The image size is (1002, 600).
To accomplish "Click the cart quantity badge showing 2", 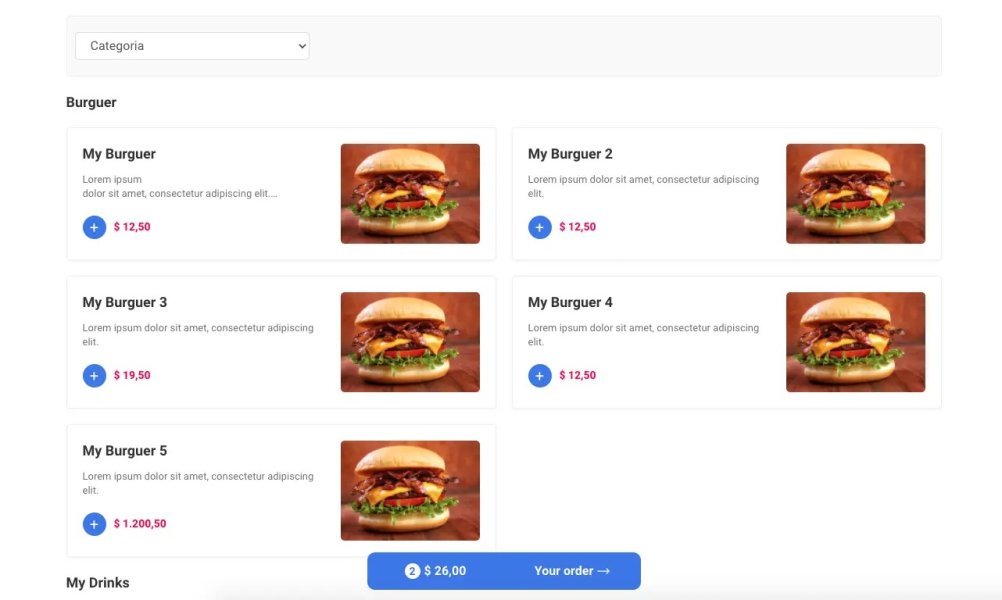I will [x=412, y=570].
